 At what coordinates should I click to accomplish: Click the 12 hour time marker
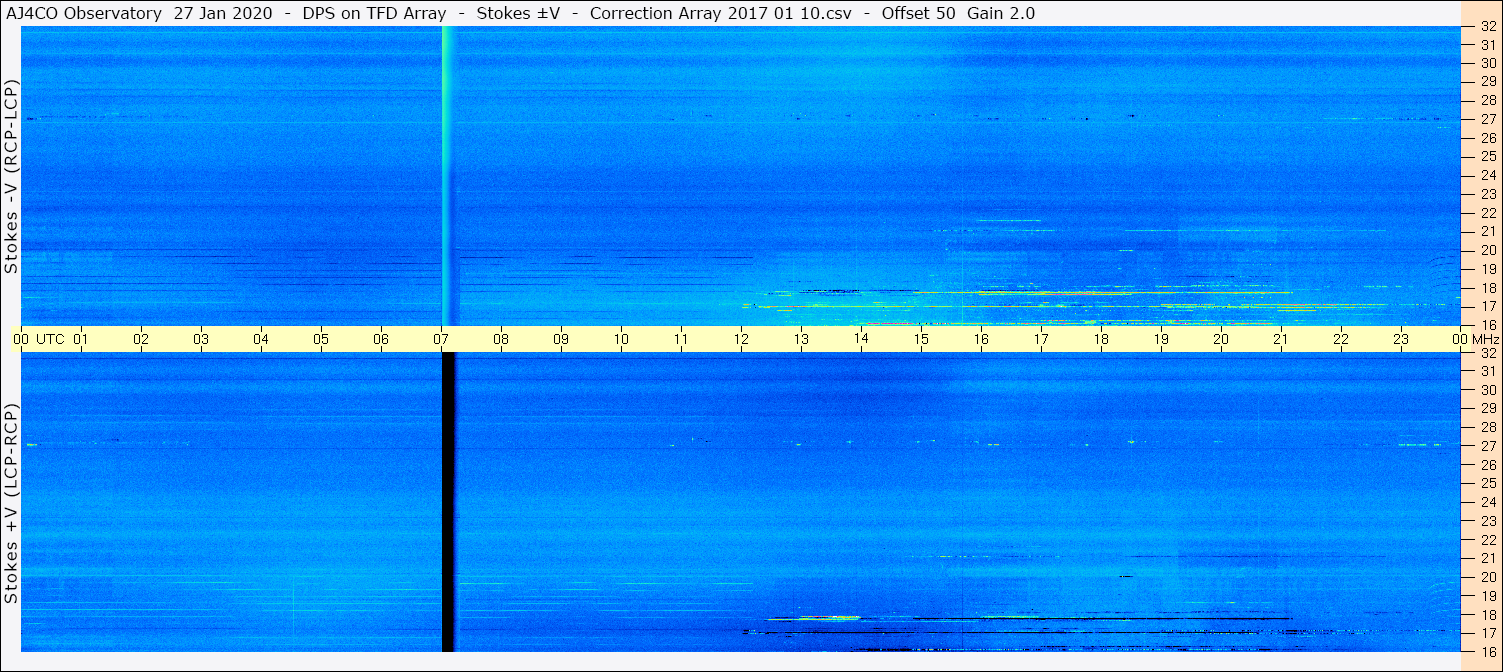[741, 339]
